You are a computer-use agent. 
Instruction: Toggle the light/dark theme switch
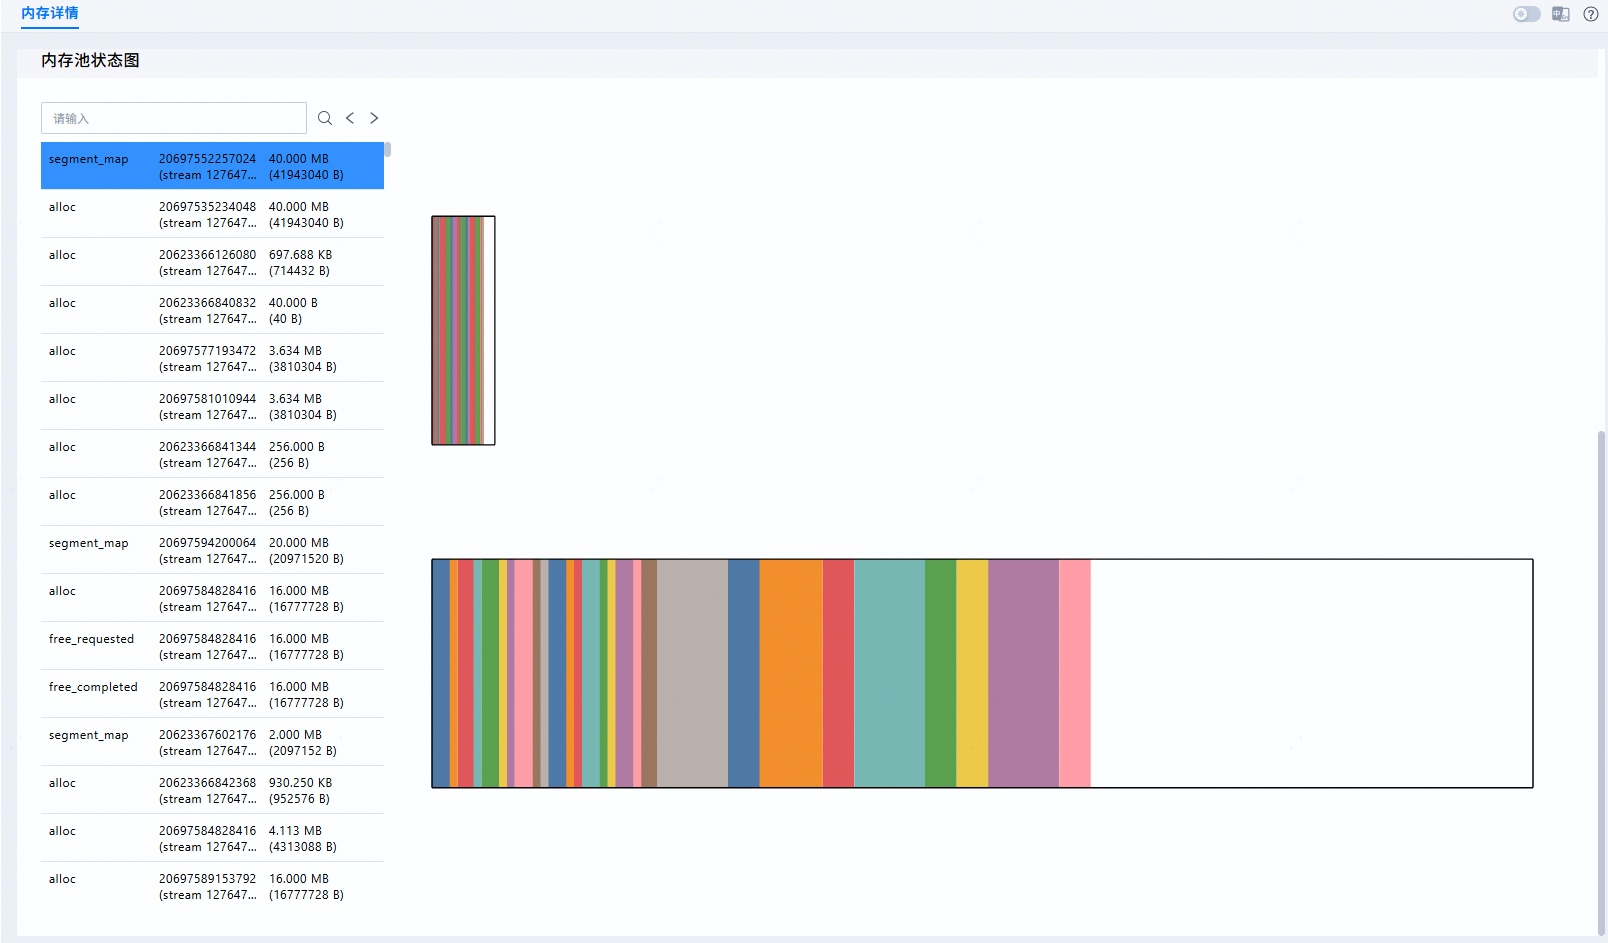click(1526, 14)
